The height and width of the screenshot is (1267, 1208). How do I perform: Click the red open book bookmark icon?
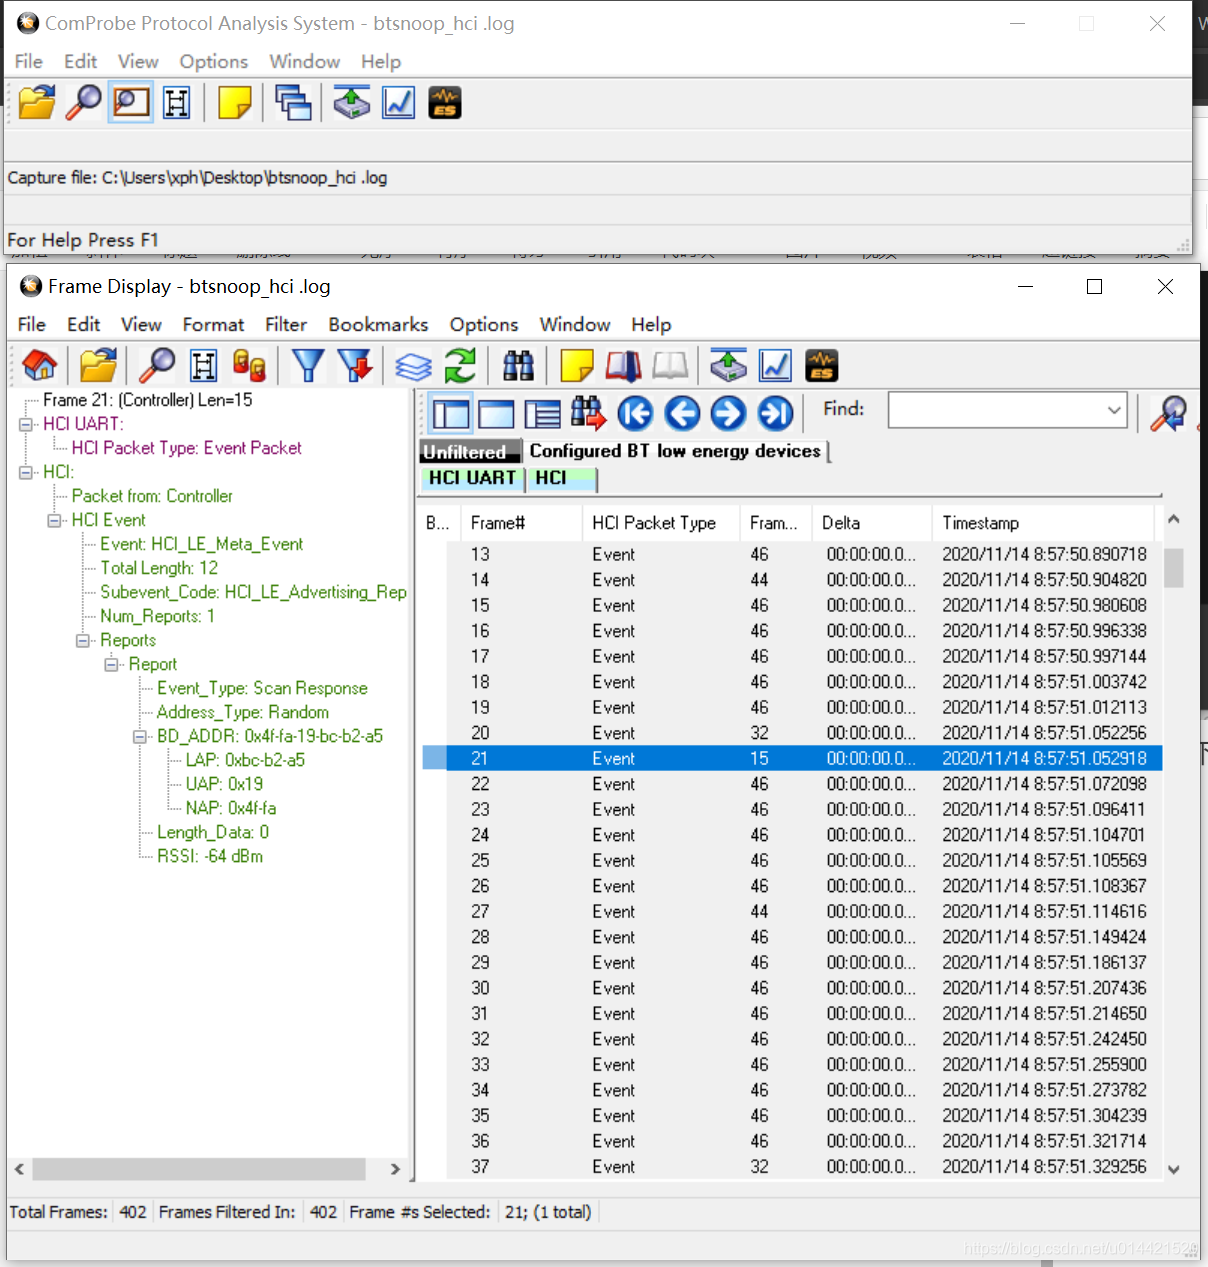[x=624, y=365]
